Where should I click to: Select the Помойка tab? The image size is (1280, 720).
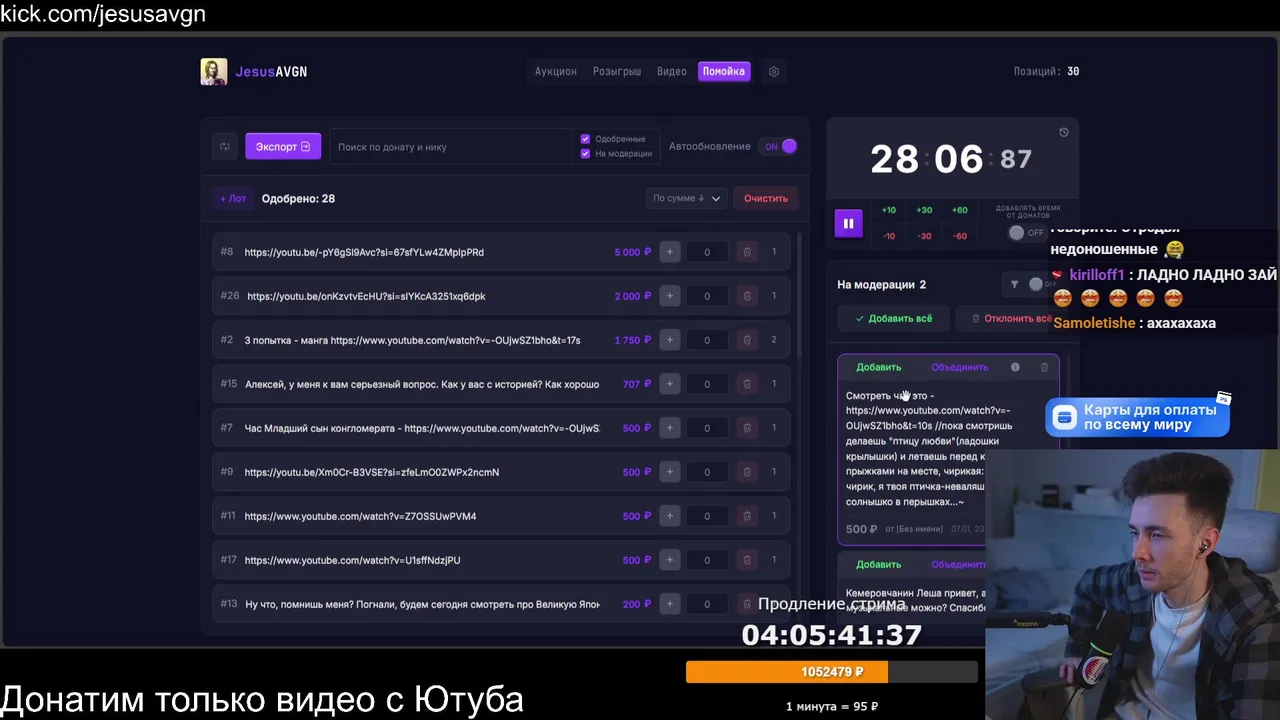(x=724, y=72)
